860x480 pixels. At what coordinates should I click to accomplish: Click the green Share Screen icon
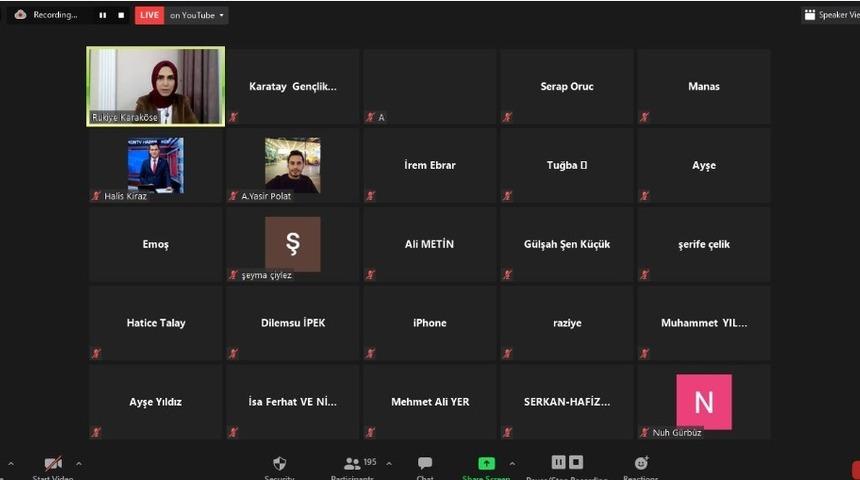pos(486,464)
